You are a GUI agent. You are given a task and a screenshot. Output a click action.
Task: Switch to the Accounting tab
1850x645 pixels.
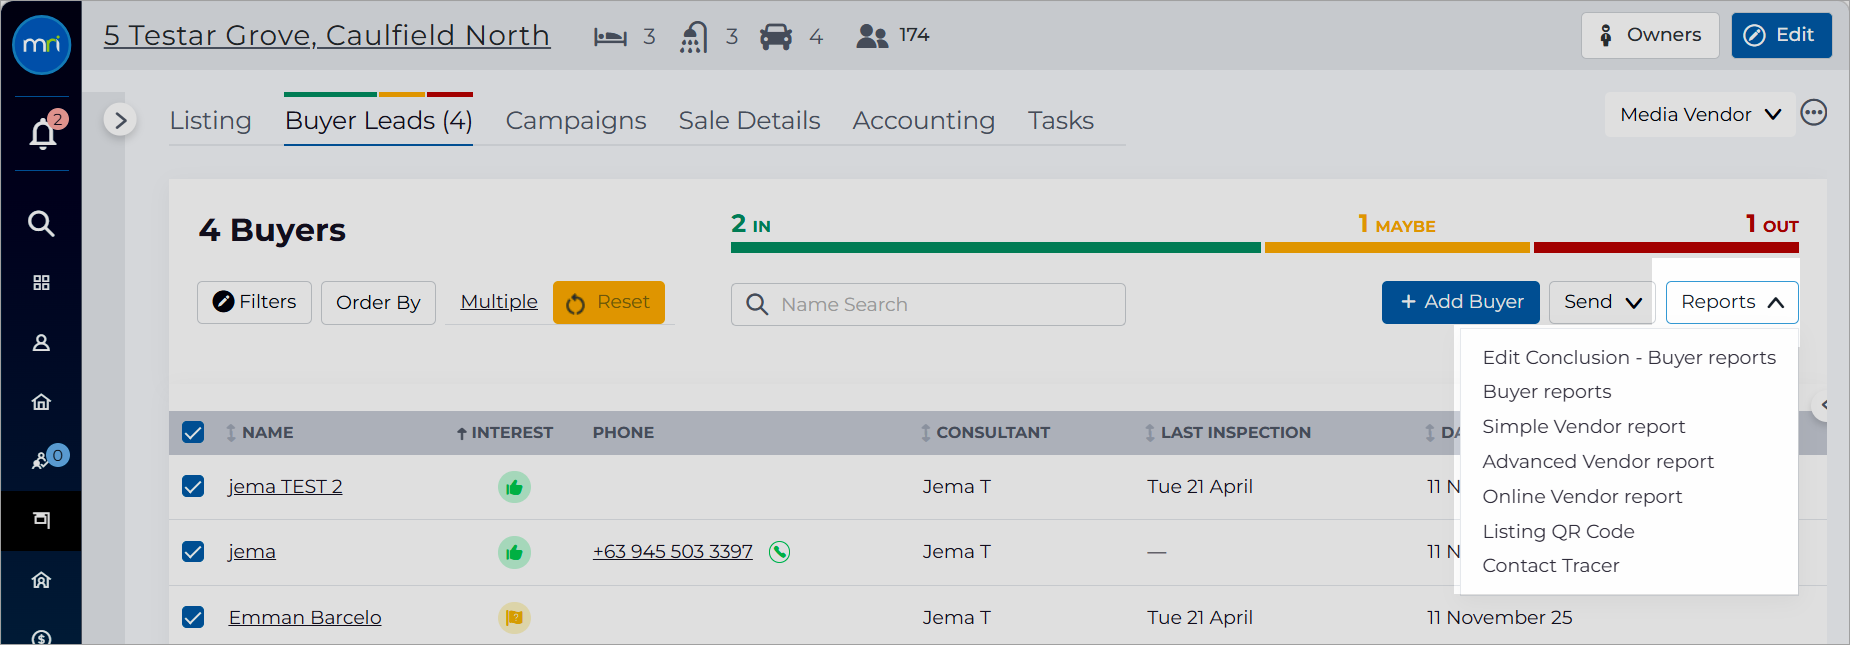click(924, 121)
